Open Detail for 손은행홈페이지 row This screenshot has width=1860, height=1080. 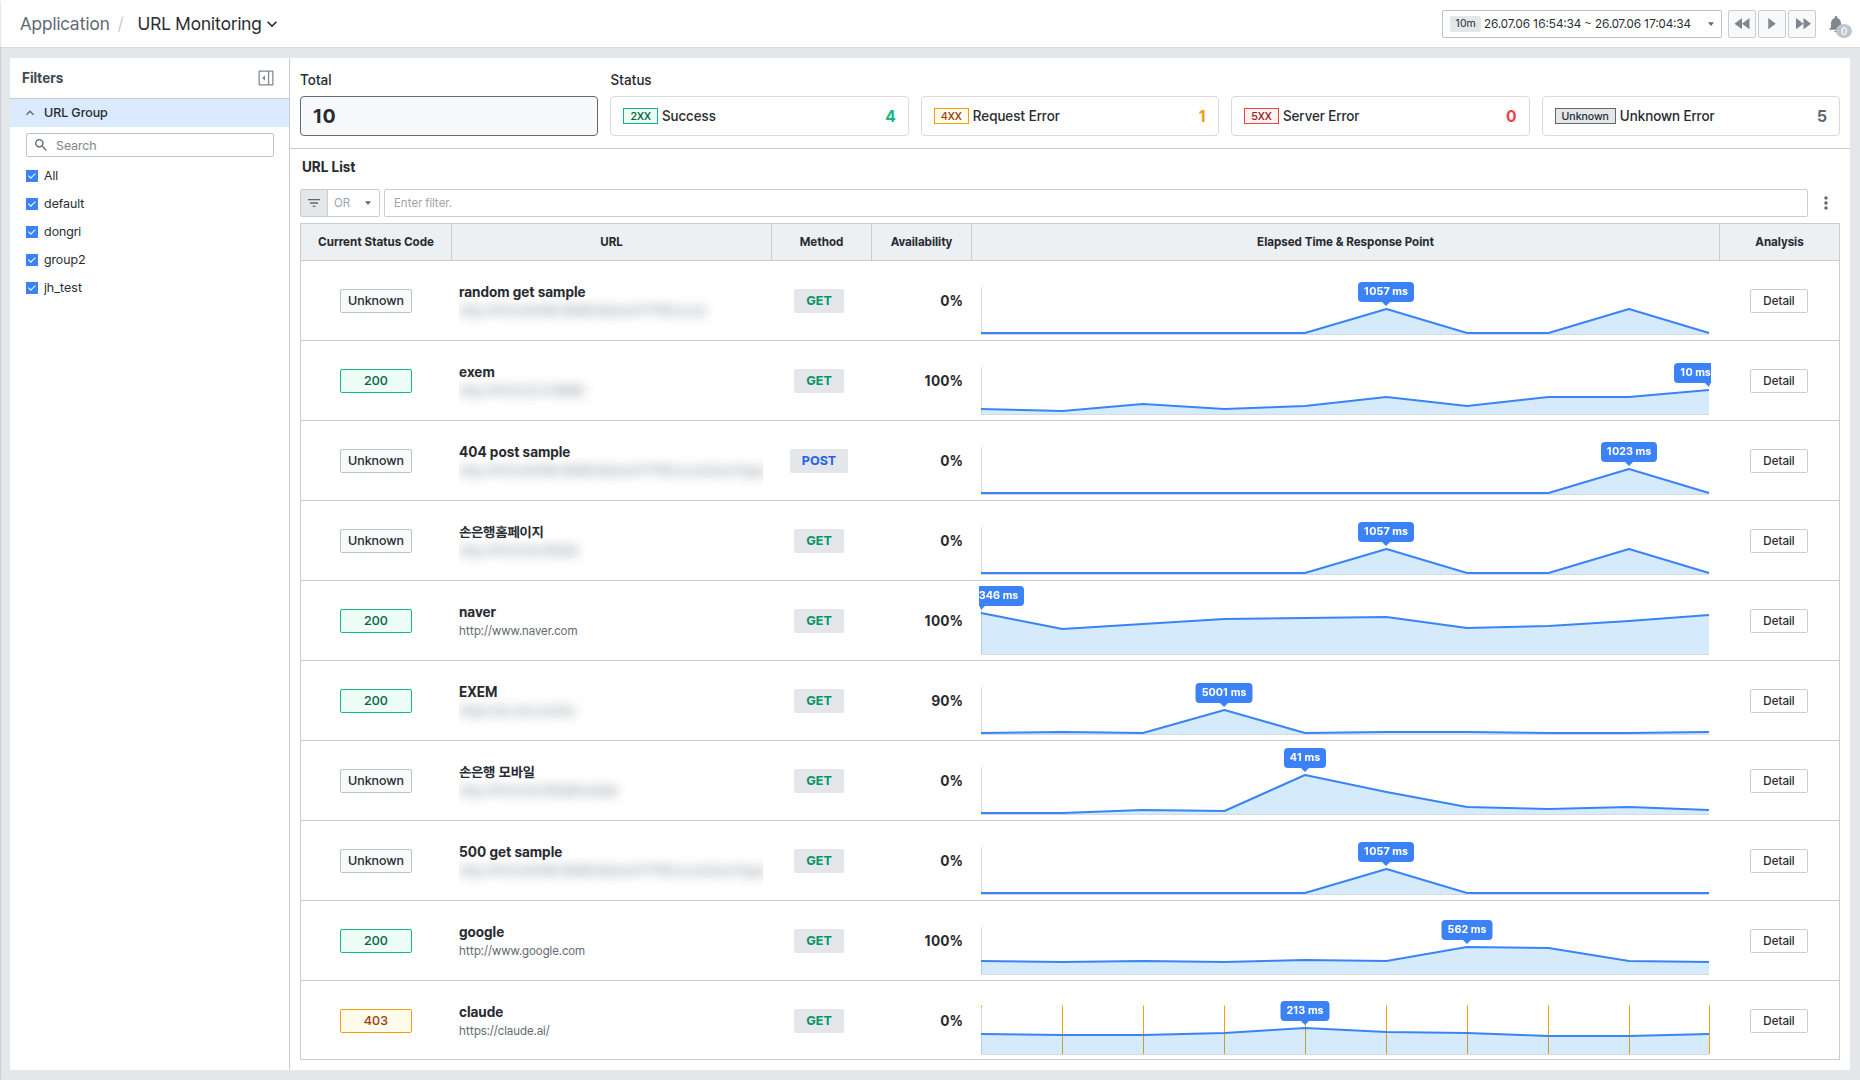[x=1778, y=541]
